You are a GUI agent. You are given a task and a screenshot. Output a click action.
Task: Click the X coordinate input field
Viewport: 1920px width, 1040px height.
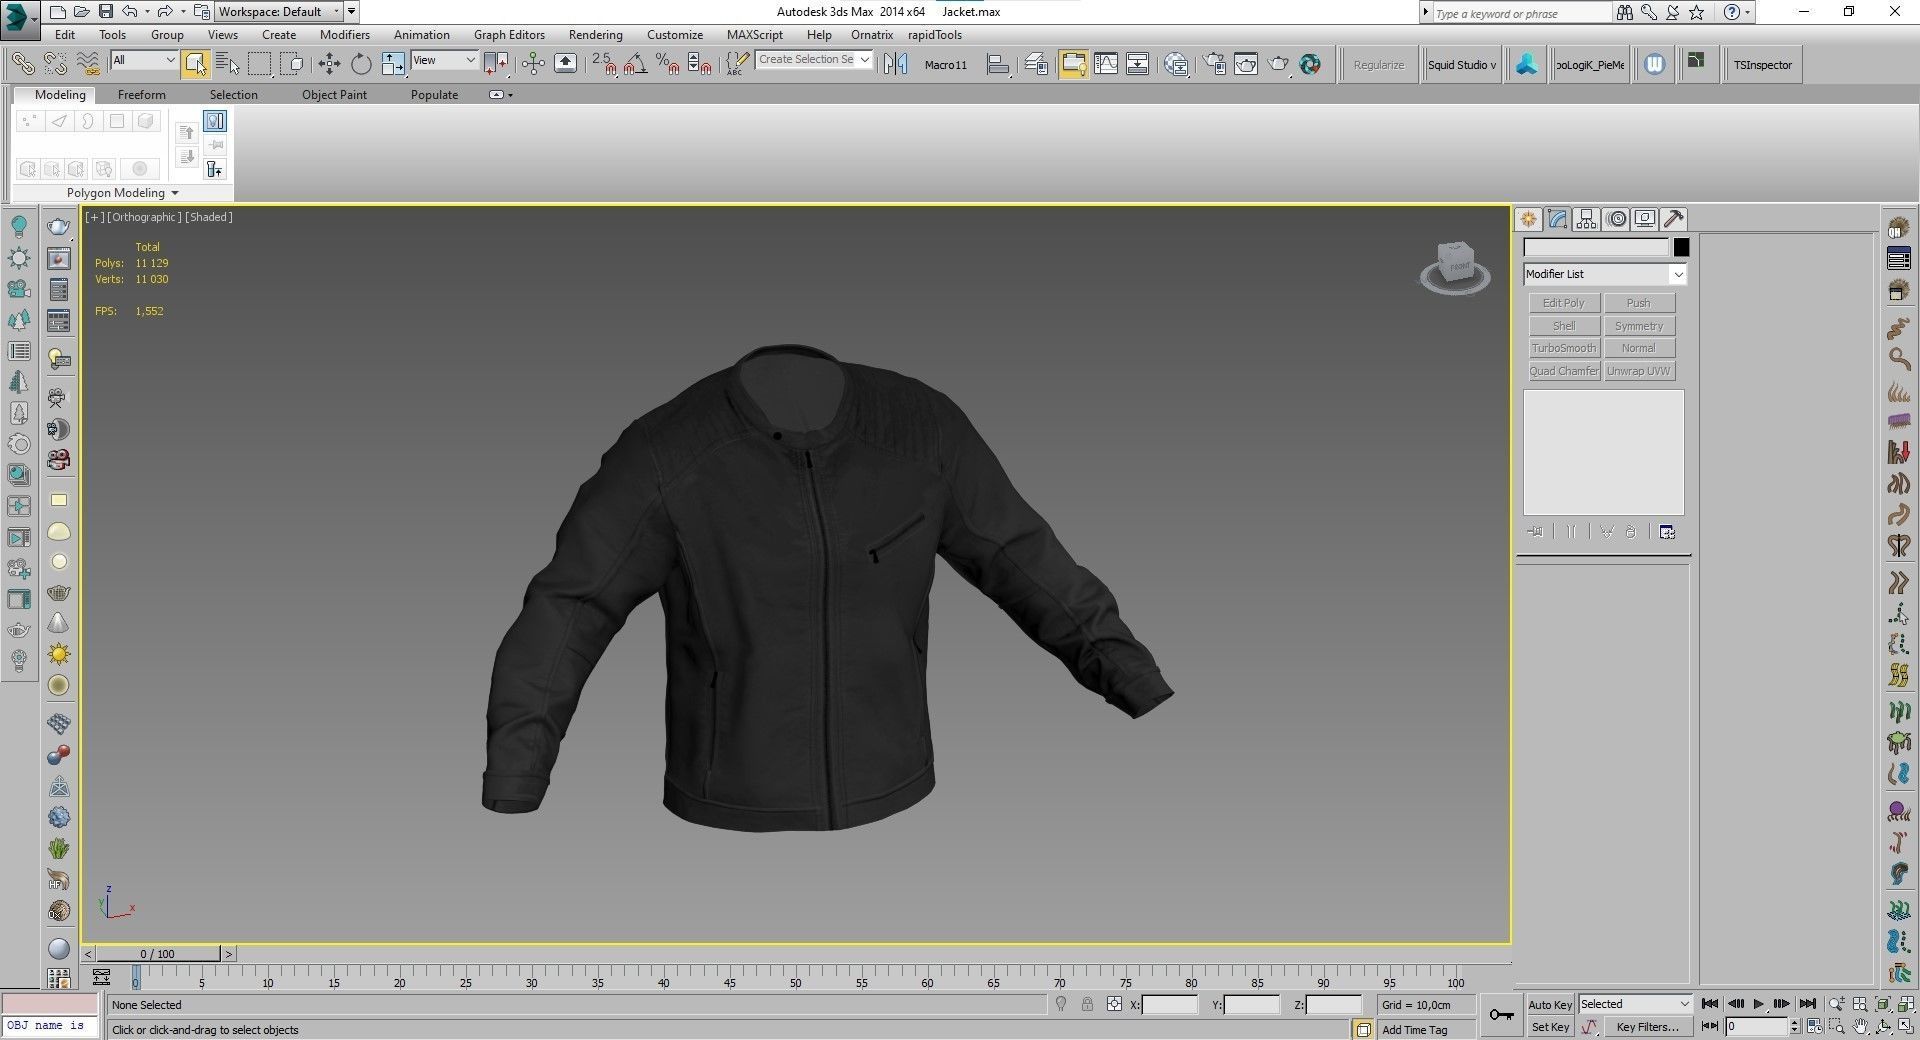[x=1169, y=1005]
